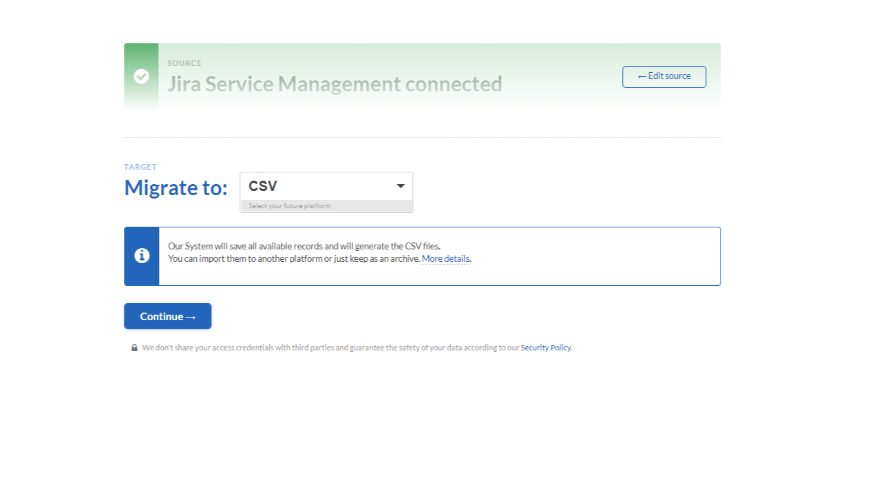Viewport: 870px width, 494px height.
Task: Click the green checkmark source connected icon
Action: click(x=141, y=76)
